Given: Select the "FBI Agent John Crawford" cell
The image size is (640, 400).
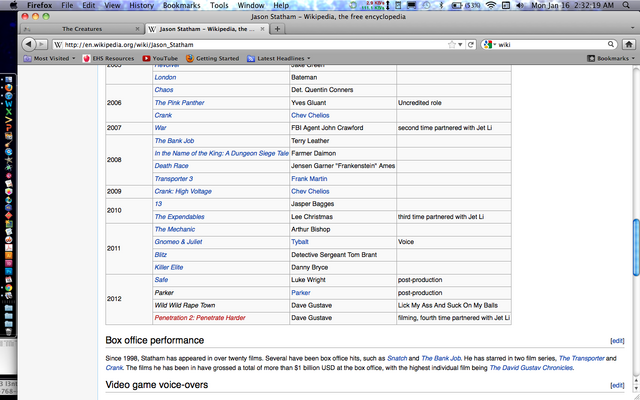Looking at the screenshot, I should (x=342, y=128).
